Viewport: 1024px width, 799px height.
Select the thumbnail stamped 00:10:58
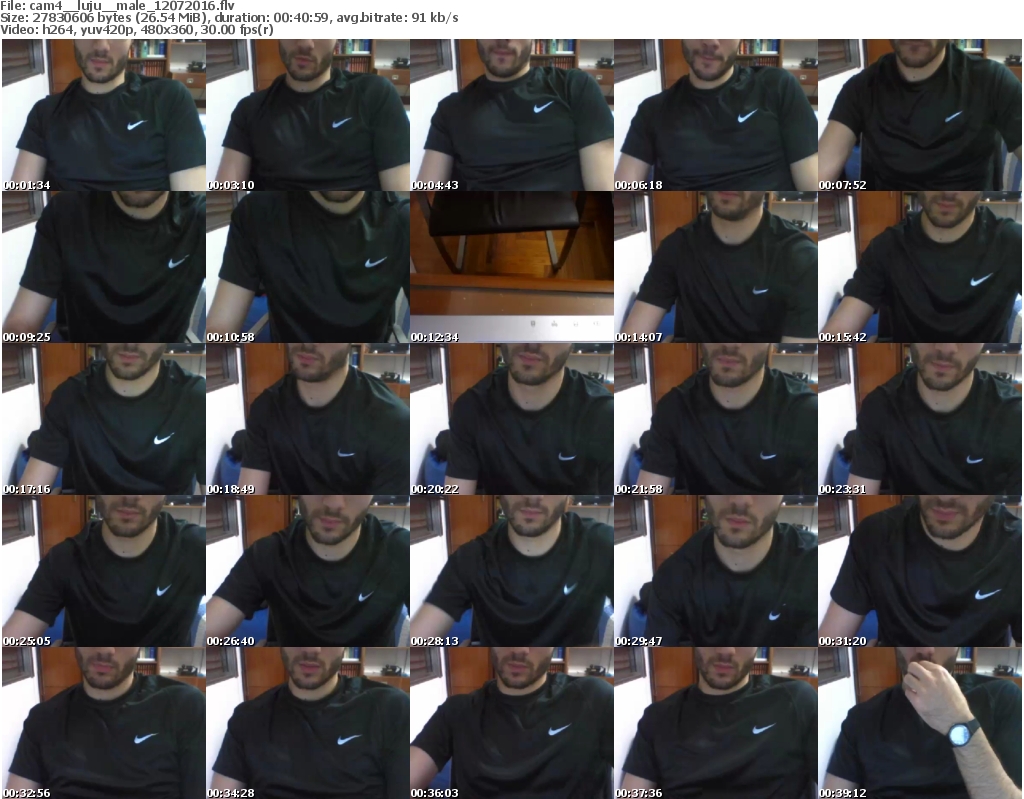coord(308,267)
